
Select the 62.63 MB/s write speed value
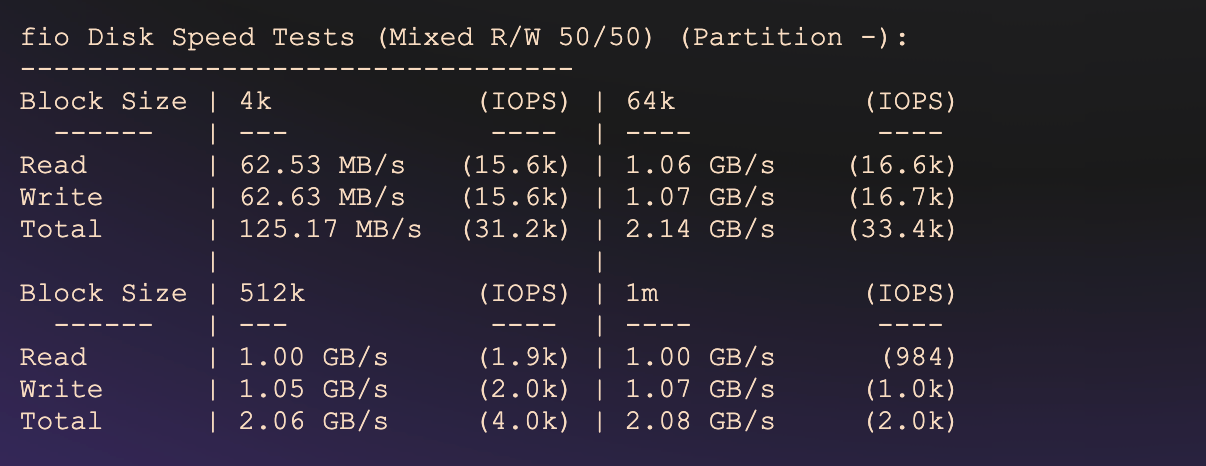322,197
